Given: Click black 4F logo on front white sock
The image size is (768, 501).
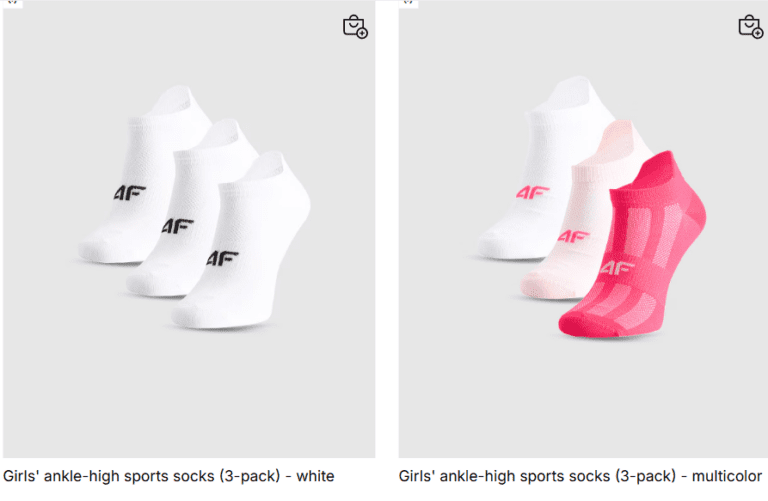Looking at the screenshot, I should [x=223, y=258].
